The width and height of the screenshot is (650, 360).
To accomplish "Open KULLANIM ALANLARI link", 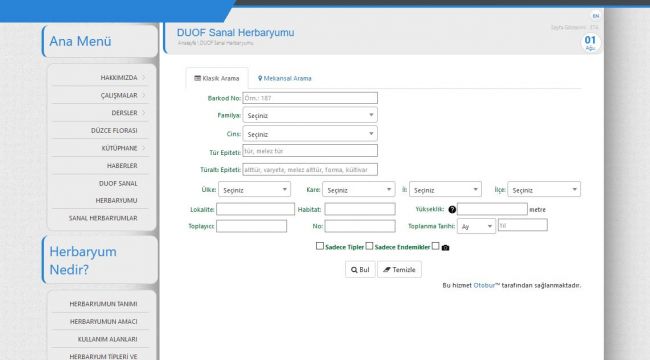I will [107, 339].
